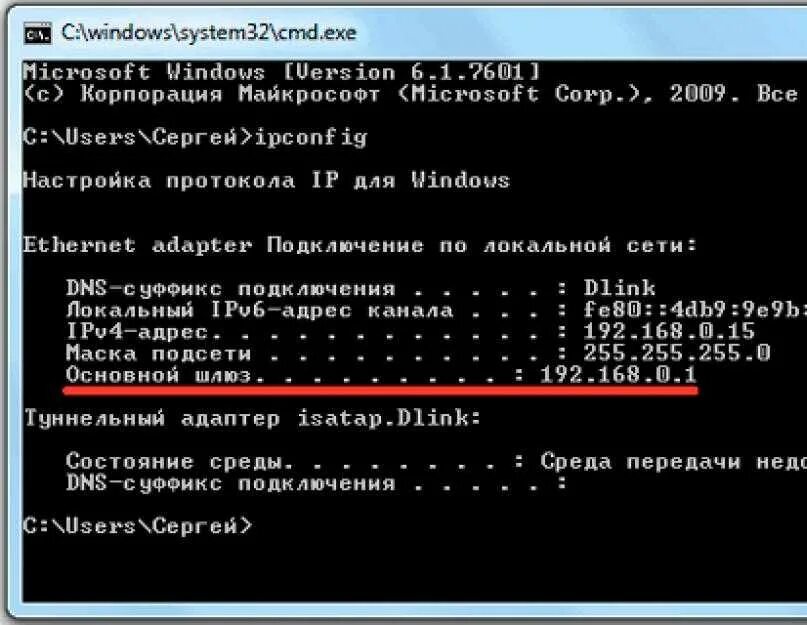807x625 pixels.
Task: Click the default gateway 192.168.0.1 value
Action: (x=618, y=374)
